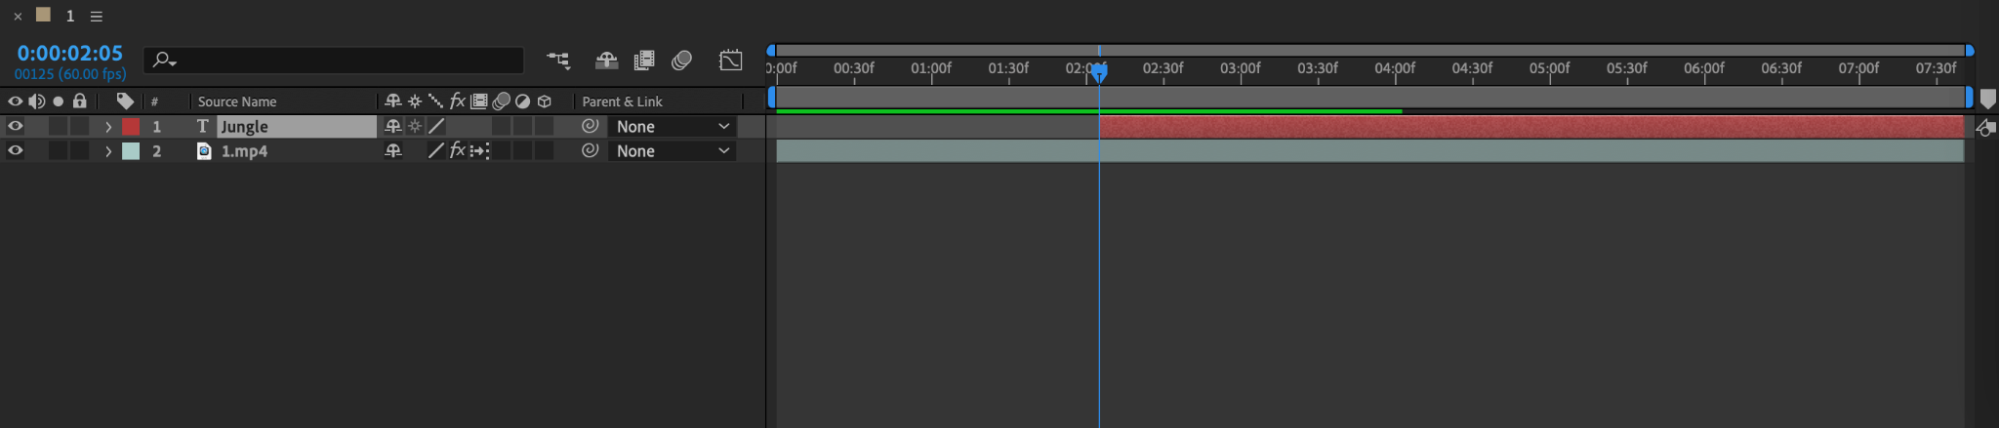
Task: Open the Composition Mini-Flowchart
Action: [x=558, y=61]
